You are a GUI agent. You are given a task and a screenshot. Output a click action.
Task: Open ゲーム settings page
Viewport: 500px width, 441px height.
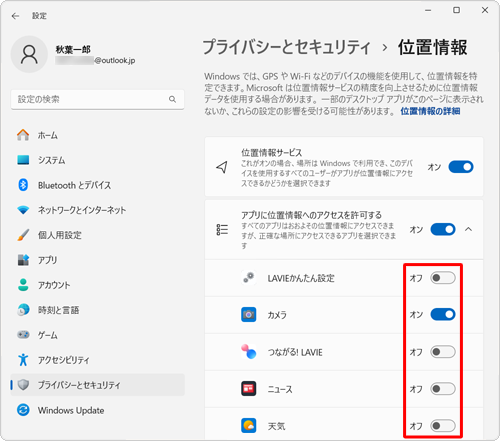(97, 335)
